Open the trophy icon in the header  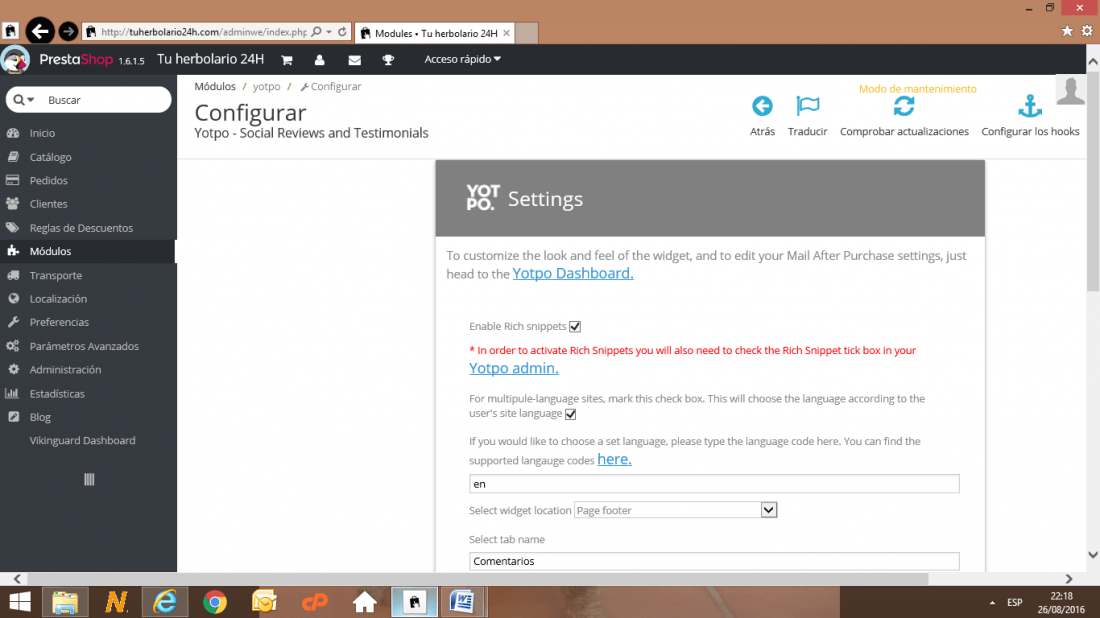388,60
